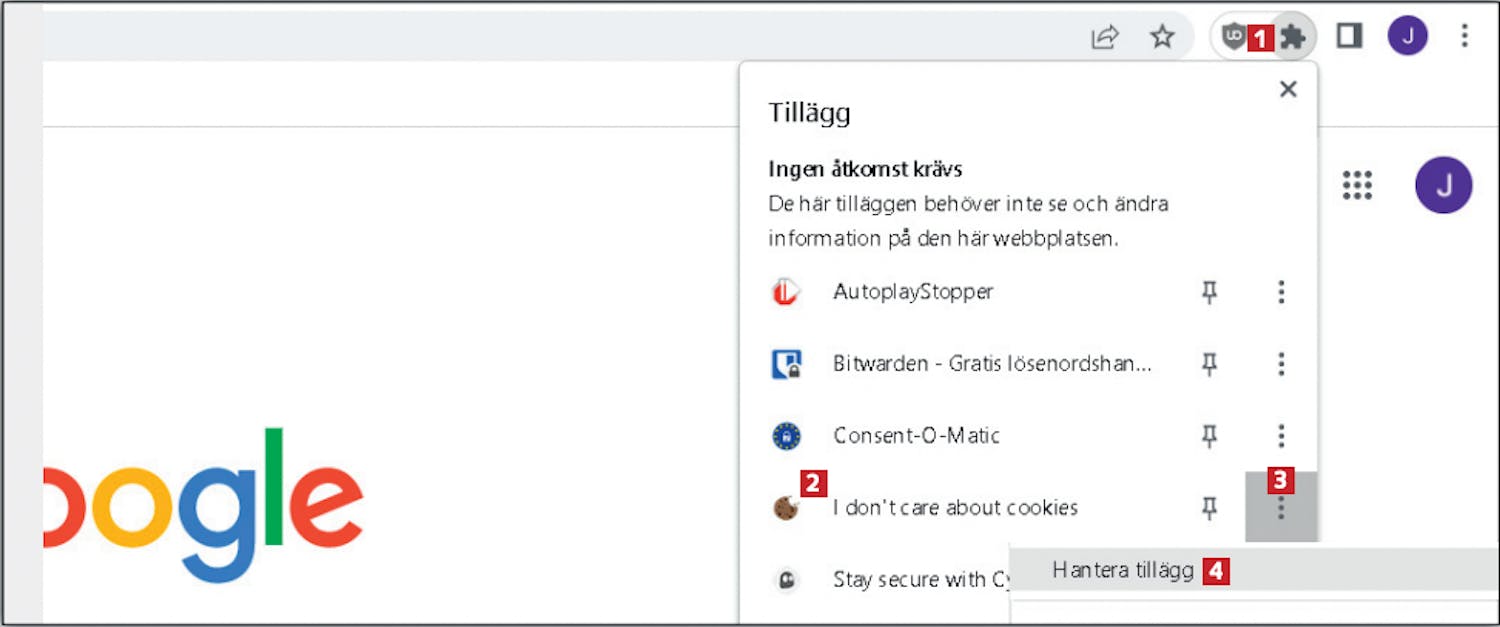Image resolution: width=1500 pixels, height=627 pixels.
Task: Click the share page icon in address bar
Action: [x=1104, y=38]
